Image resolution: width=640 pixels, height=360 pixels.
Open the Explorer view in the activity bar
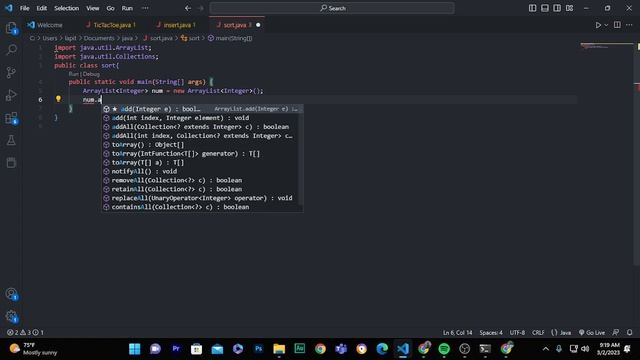coord(11,28)
